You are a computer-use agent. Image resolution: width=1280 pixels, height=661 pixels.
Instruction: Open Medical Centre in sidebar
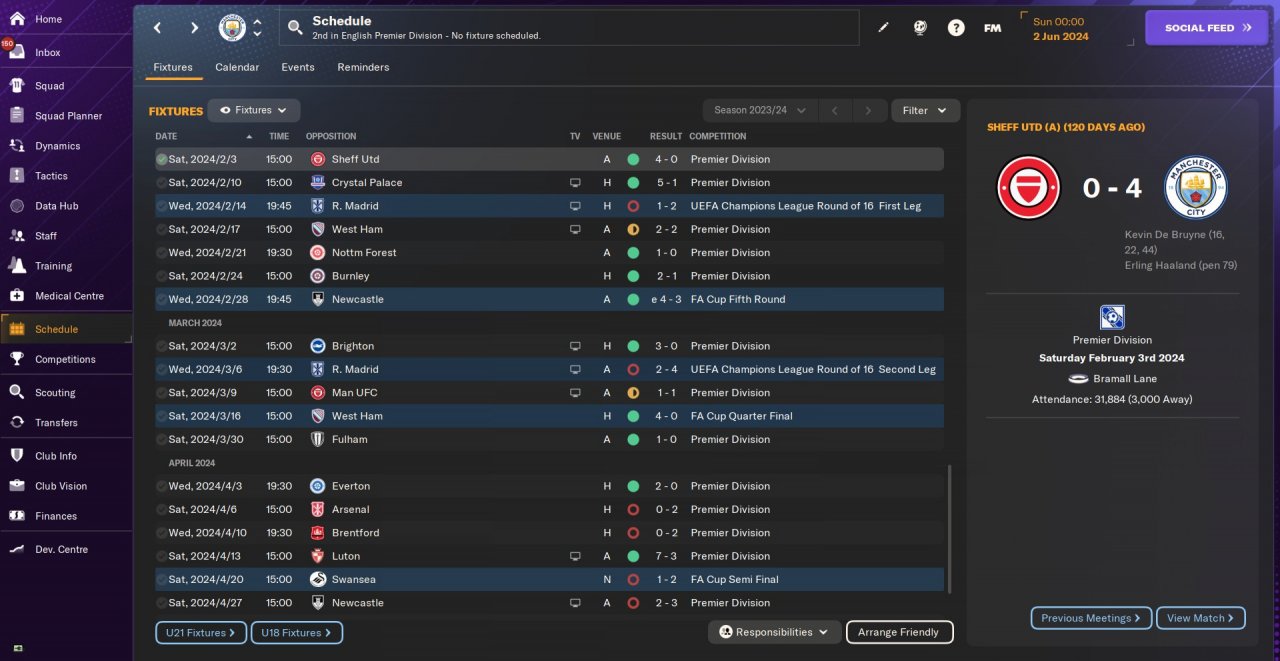pyautogui.click(x=68, y=296)
